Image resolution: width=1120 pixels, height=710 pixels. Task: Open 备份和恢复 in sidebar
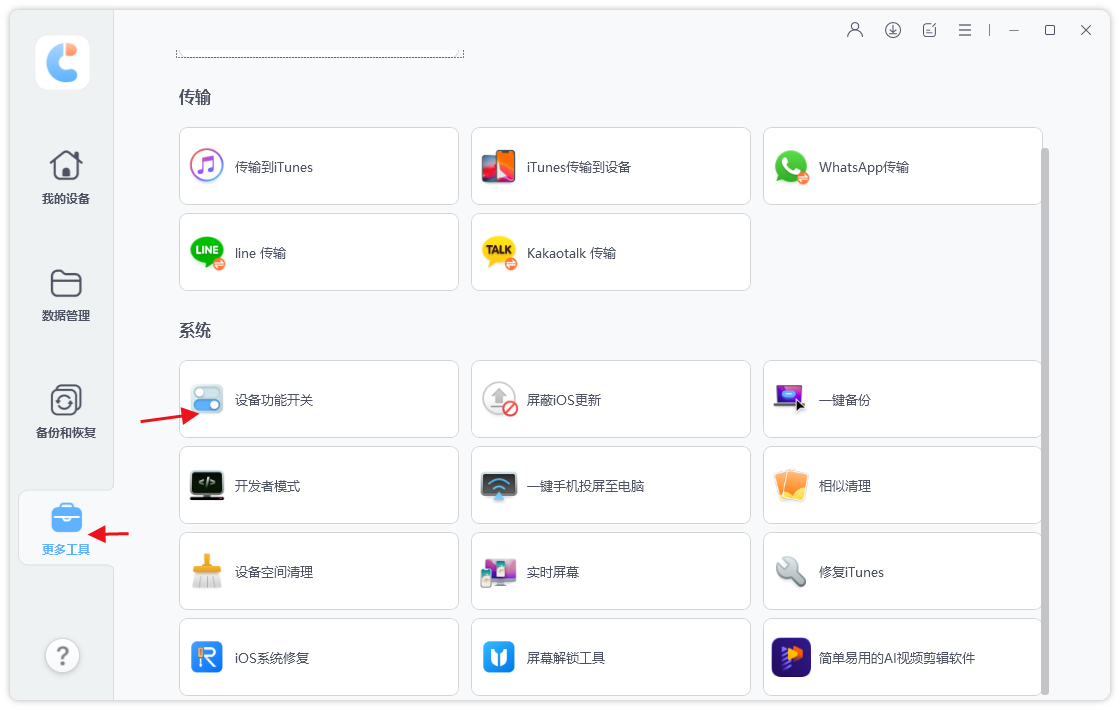tap(66, 412)
